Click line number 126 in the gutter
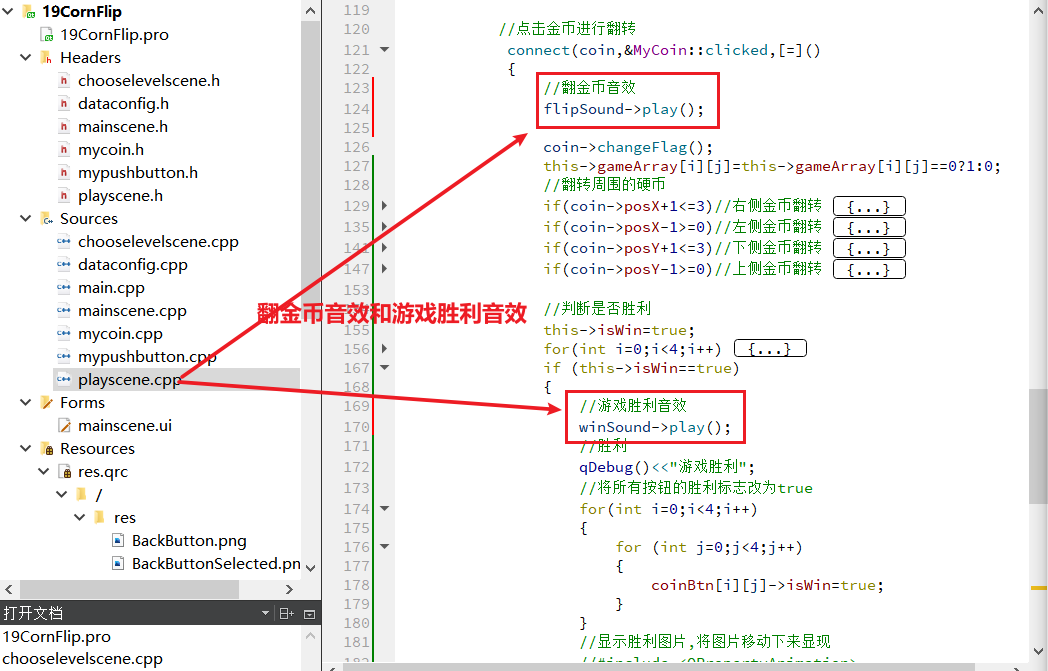Screen dimensions: 1048x671 356,147
